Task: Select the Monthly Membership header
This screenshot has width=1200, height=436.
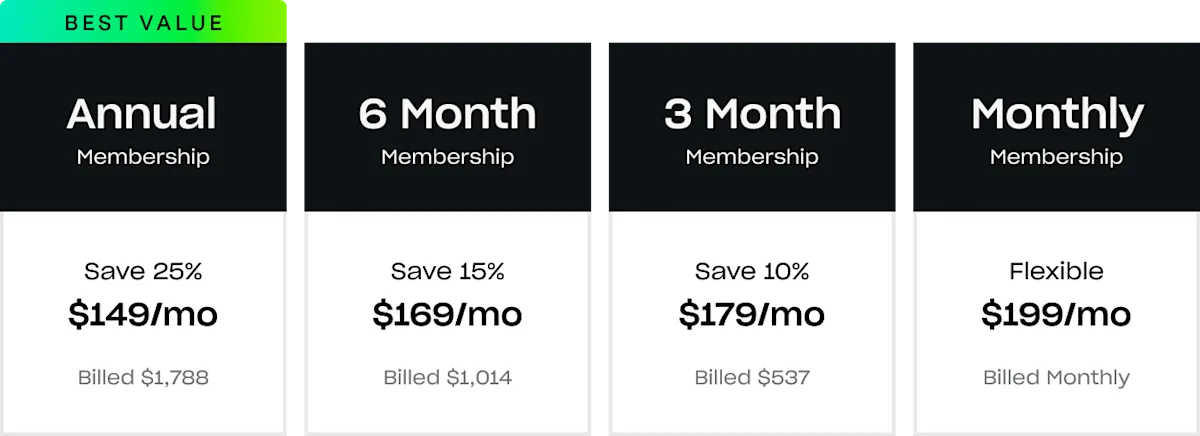Action: coord(1056,127)
